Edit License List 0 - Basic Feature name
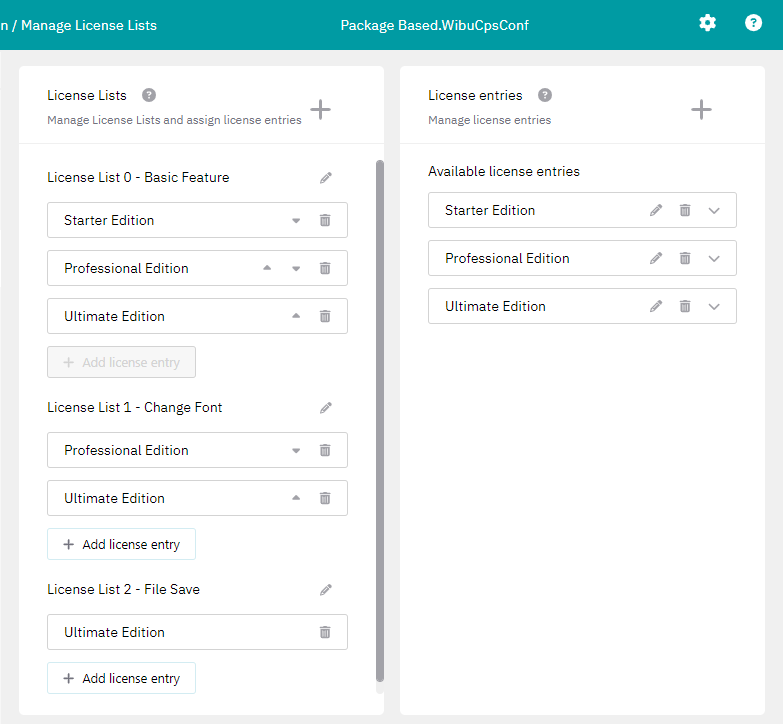The image size is (783, 724). [325, 178]
